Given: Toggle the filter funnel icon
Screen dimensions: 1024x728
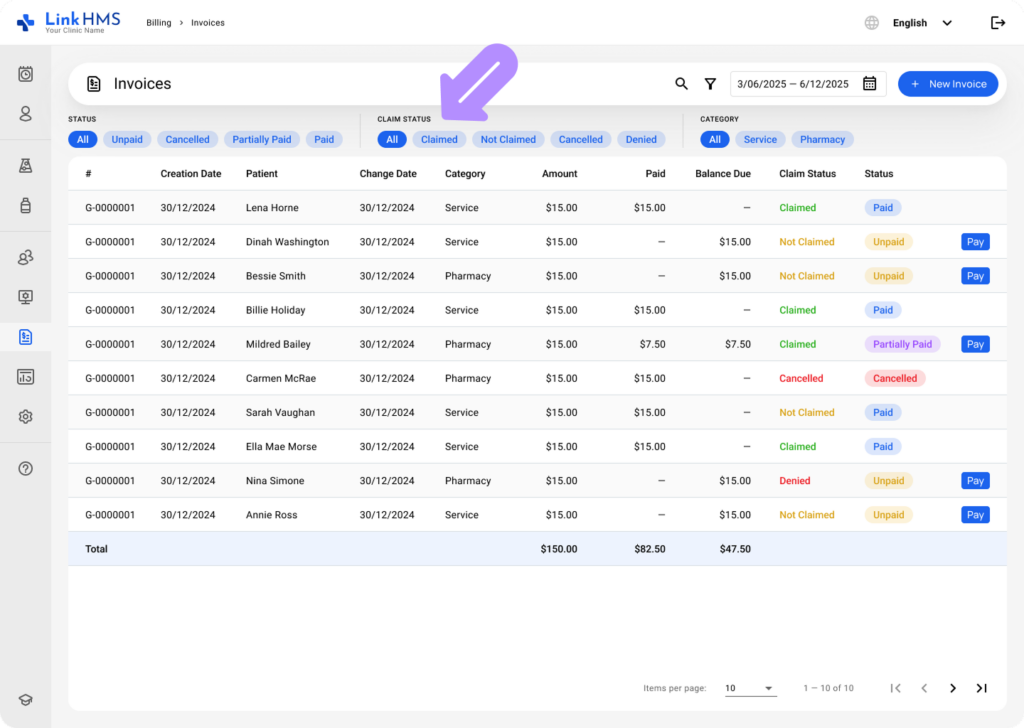Looking at the screenshot, I should coord(710,84).
